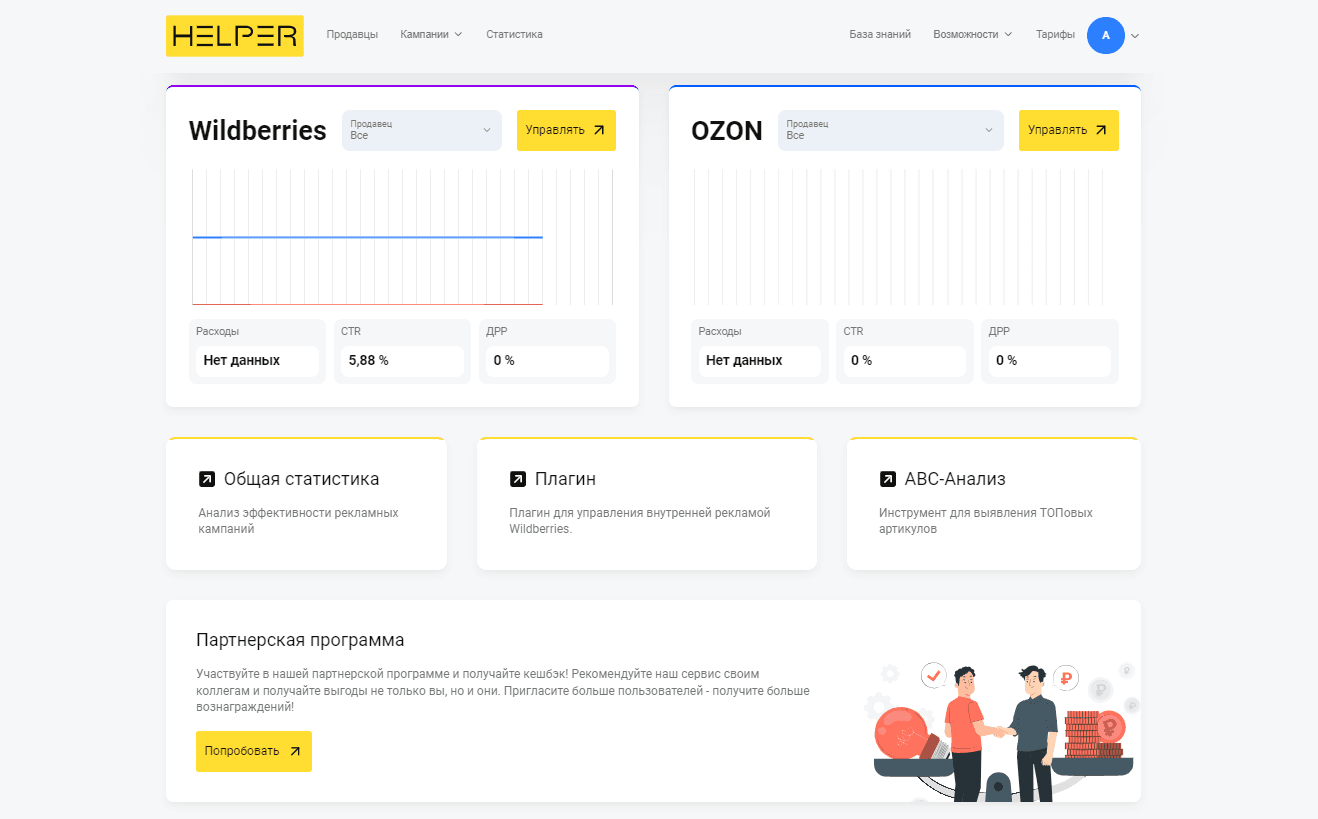This screenshot has height=819, width=1318.
Task: Open the Продавцы menu item
Action: (x=352, y=34)
